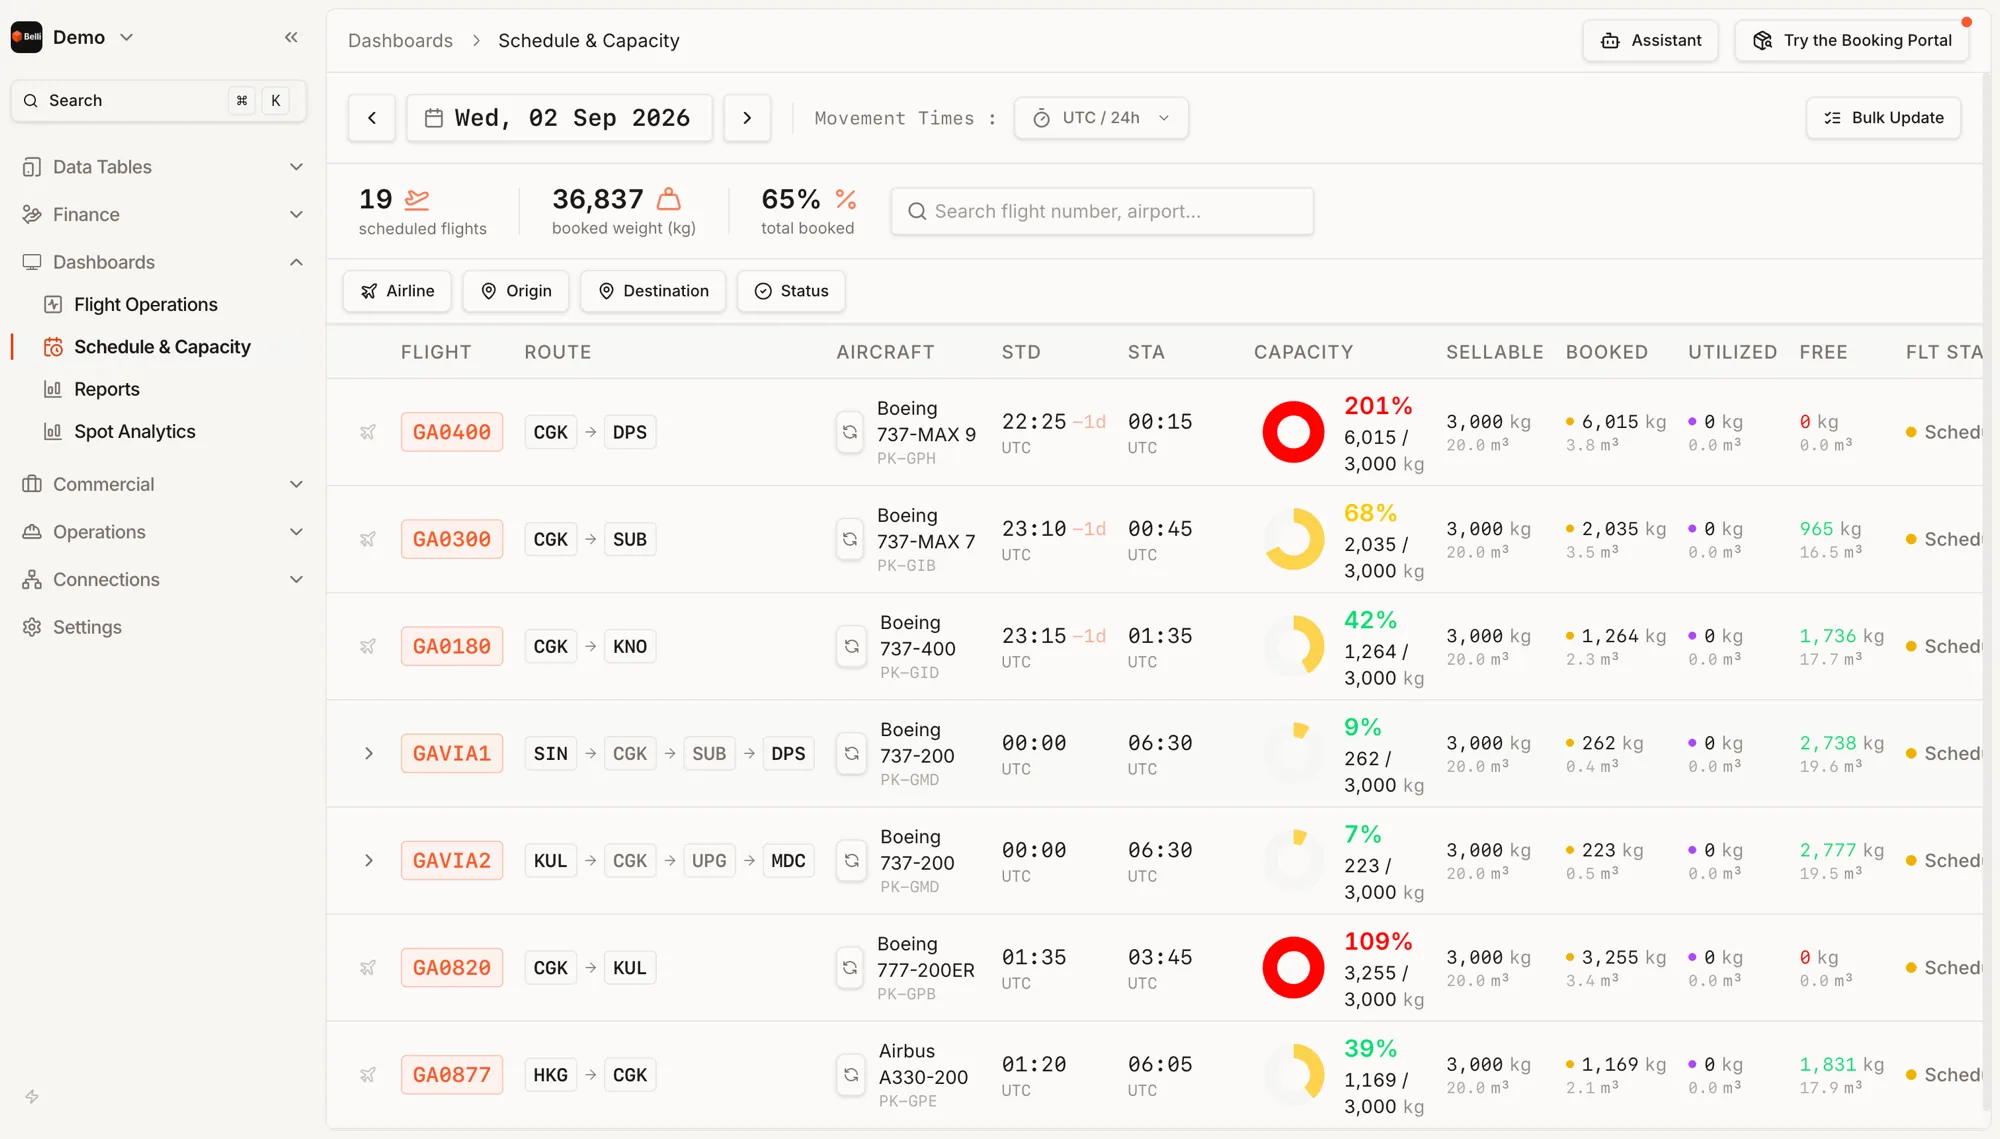Click the aircraft swap icon for GAVIA1
Image resolution: width=2000 pixels, height=1139 pixels.
(x=852, y=753)
